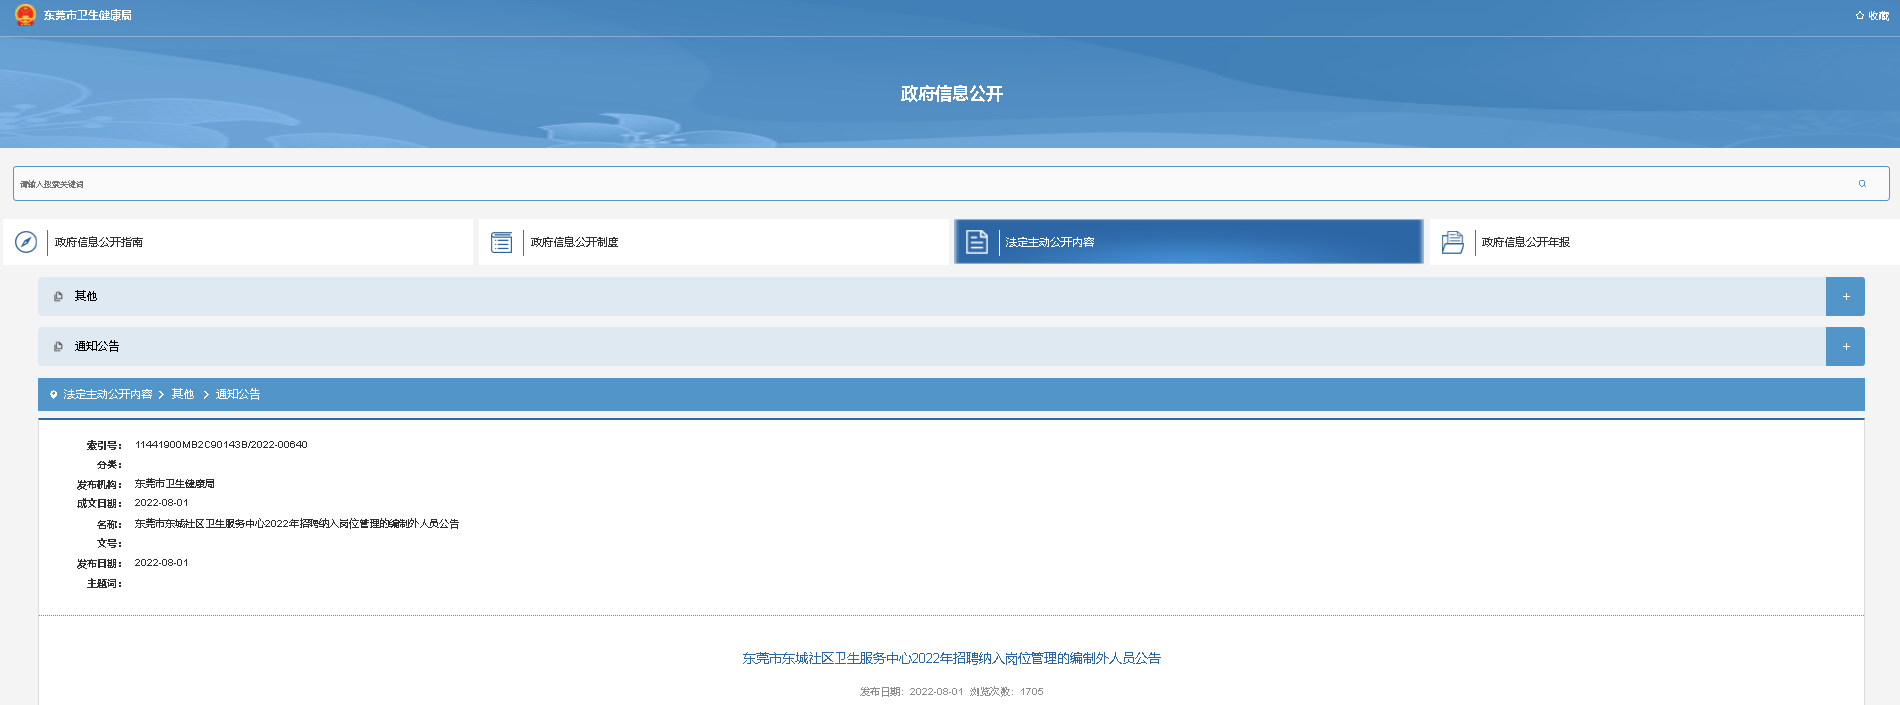Viewport: 1900px width, 705px height.
Task: Open the 政府信息公开制度 tab
Action: (713, 242)
